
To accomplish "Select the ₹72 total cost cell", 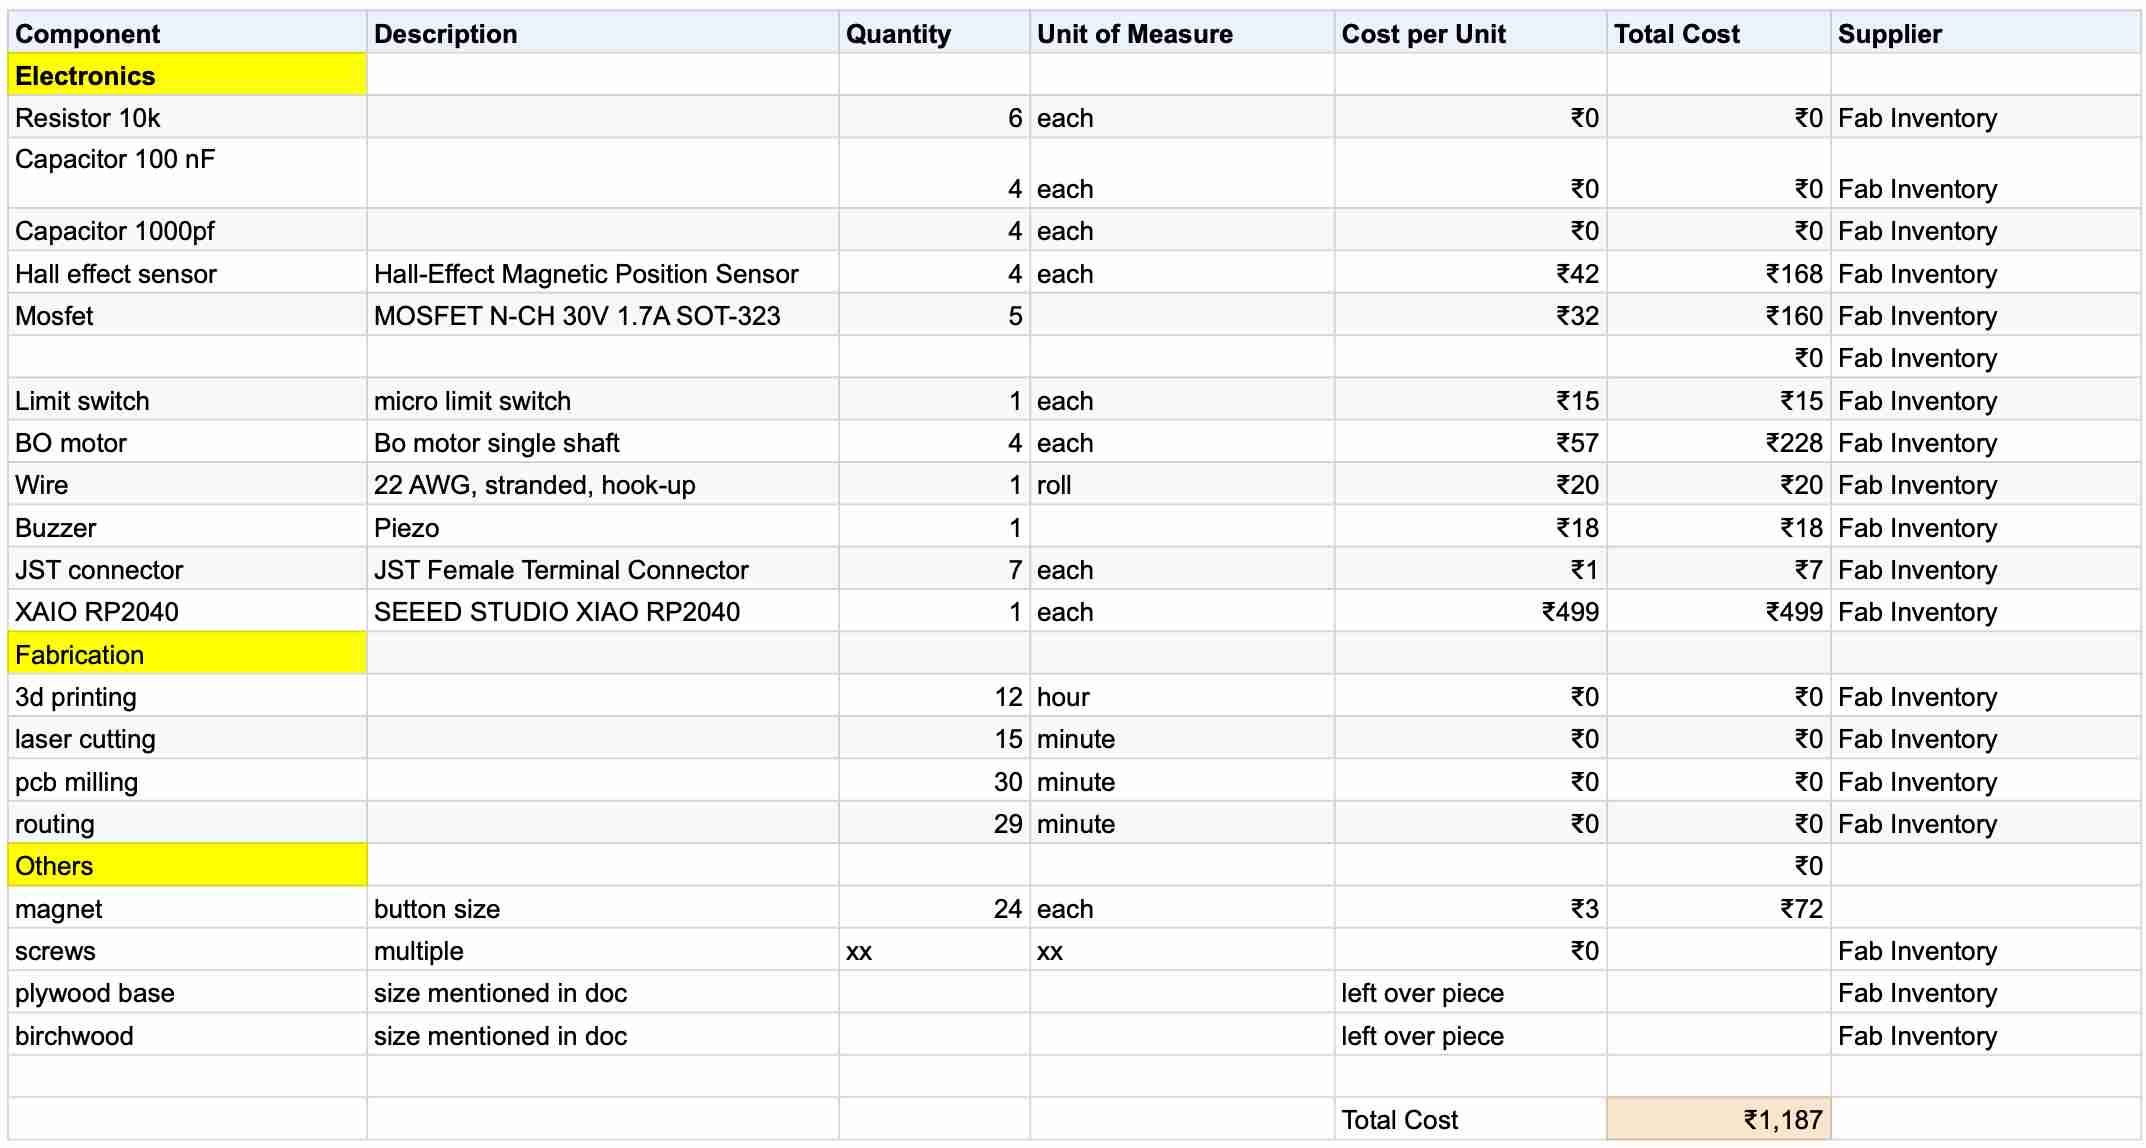I will point(1718,908).
